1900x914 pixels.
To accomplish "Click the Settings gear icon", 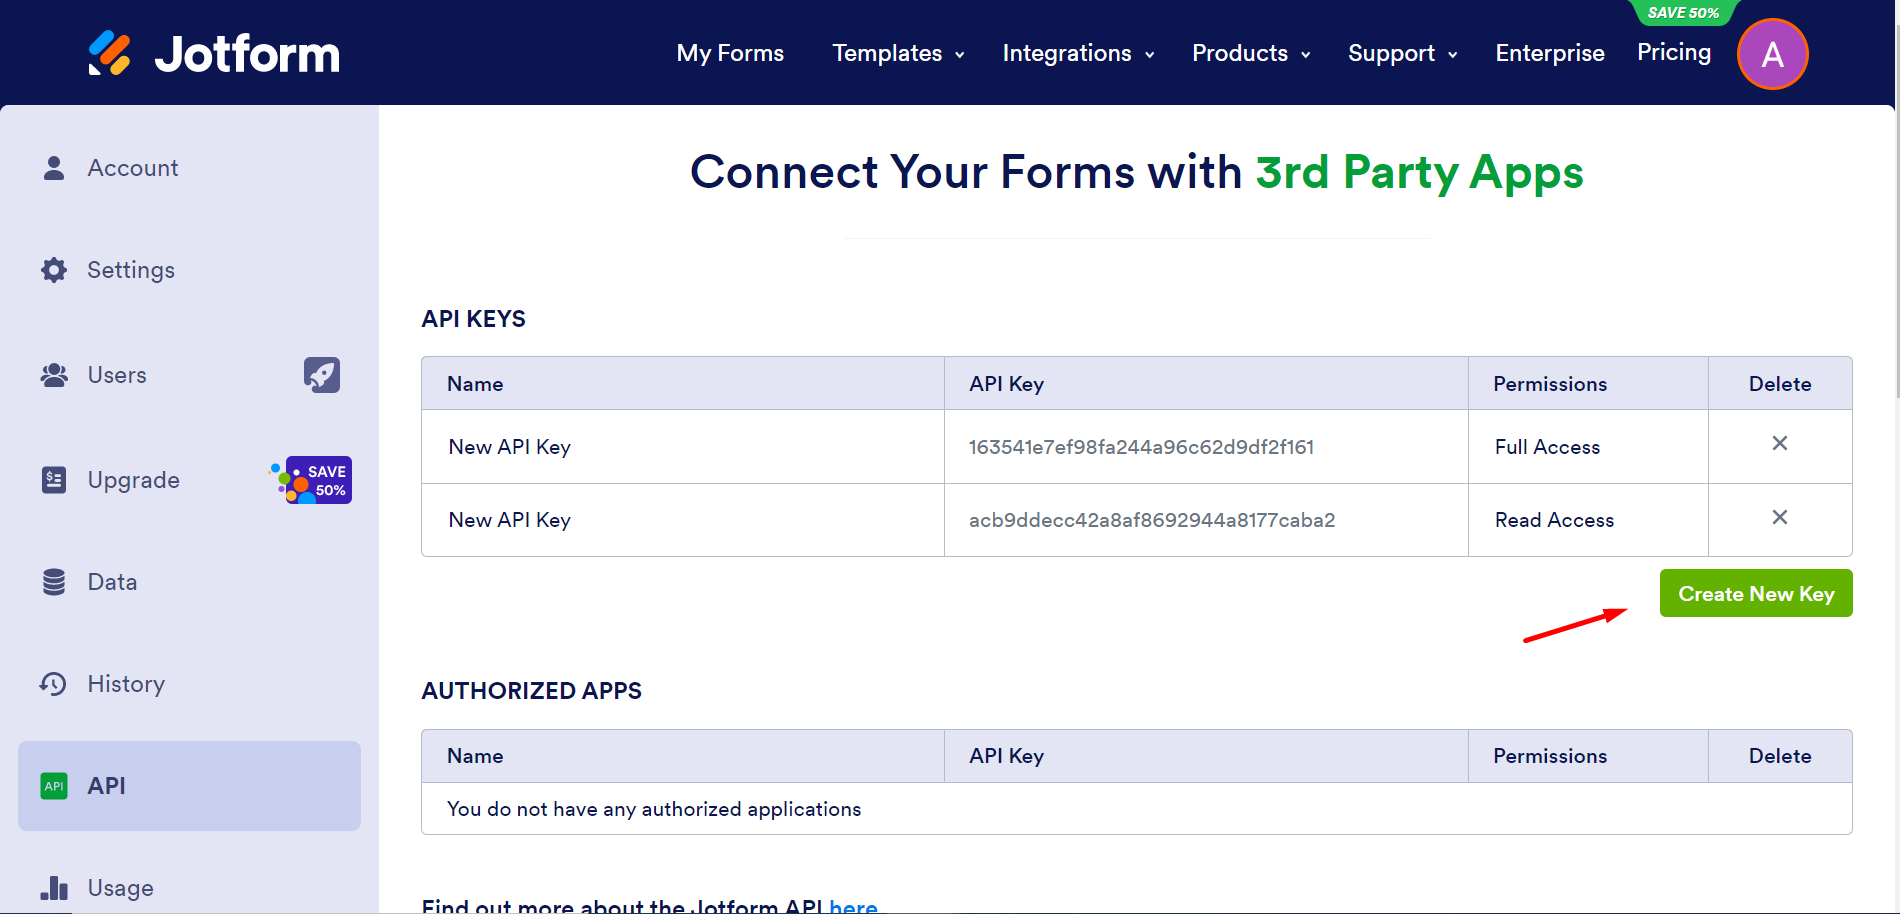I will [x=54, y=270].
